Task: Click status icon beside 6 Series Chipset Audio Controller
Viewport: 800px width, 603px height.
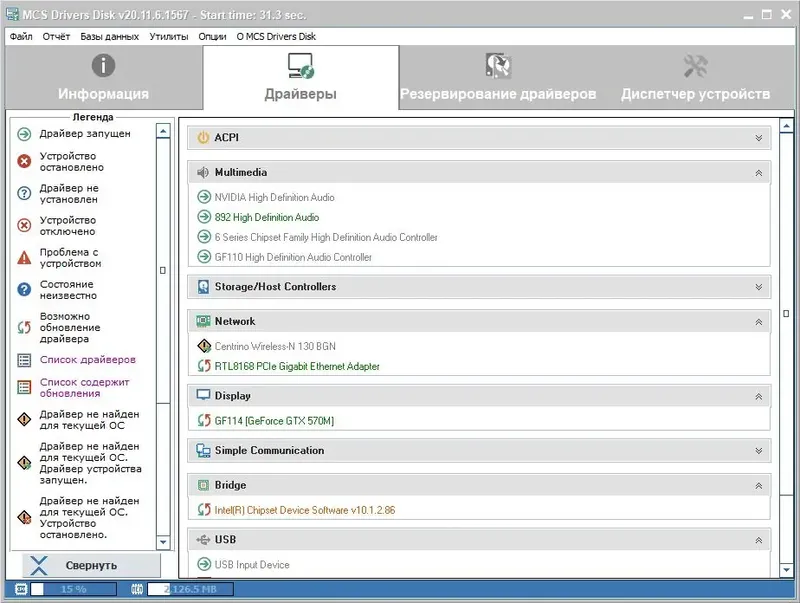Action: 204,237
